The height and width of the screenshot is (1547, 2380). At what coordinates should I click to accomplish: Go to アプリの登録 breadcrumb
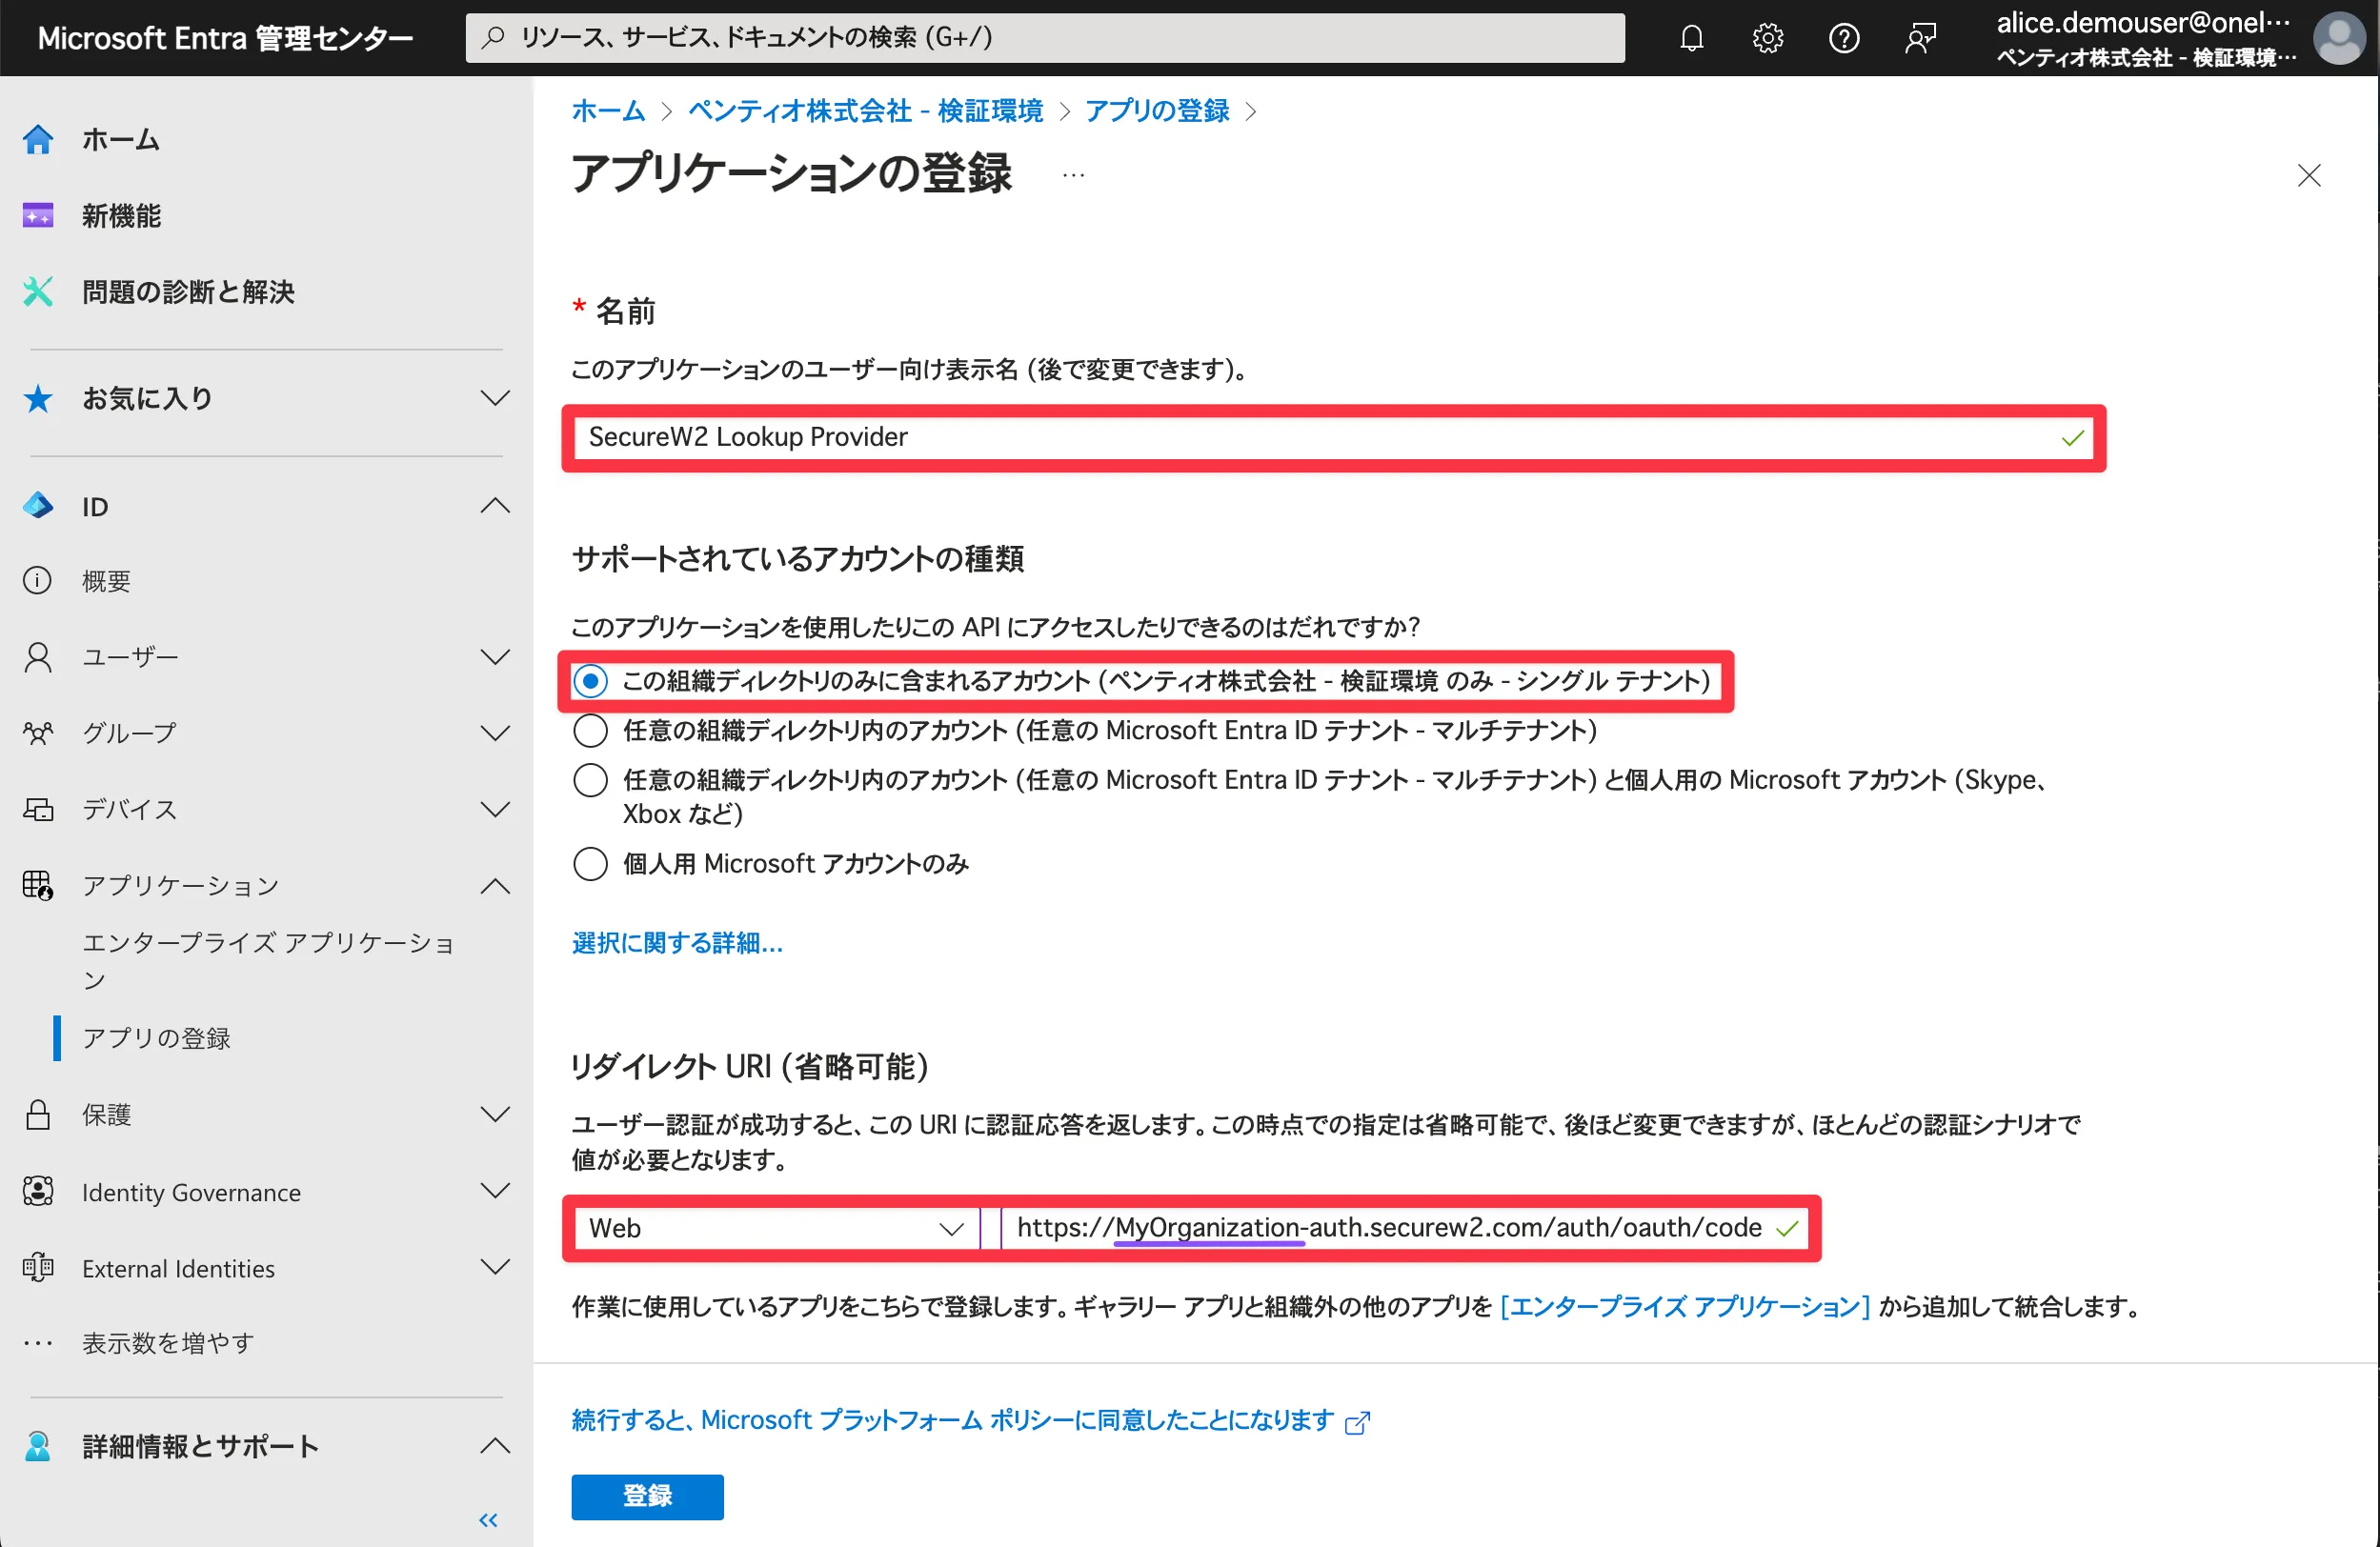coord(1157,110)
